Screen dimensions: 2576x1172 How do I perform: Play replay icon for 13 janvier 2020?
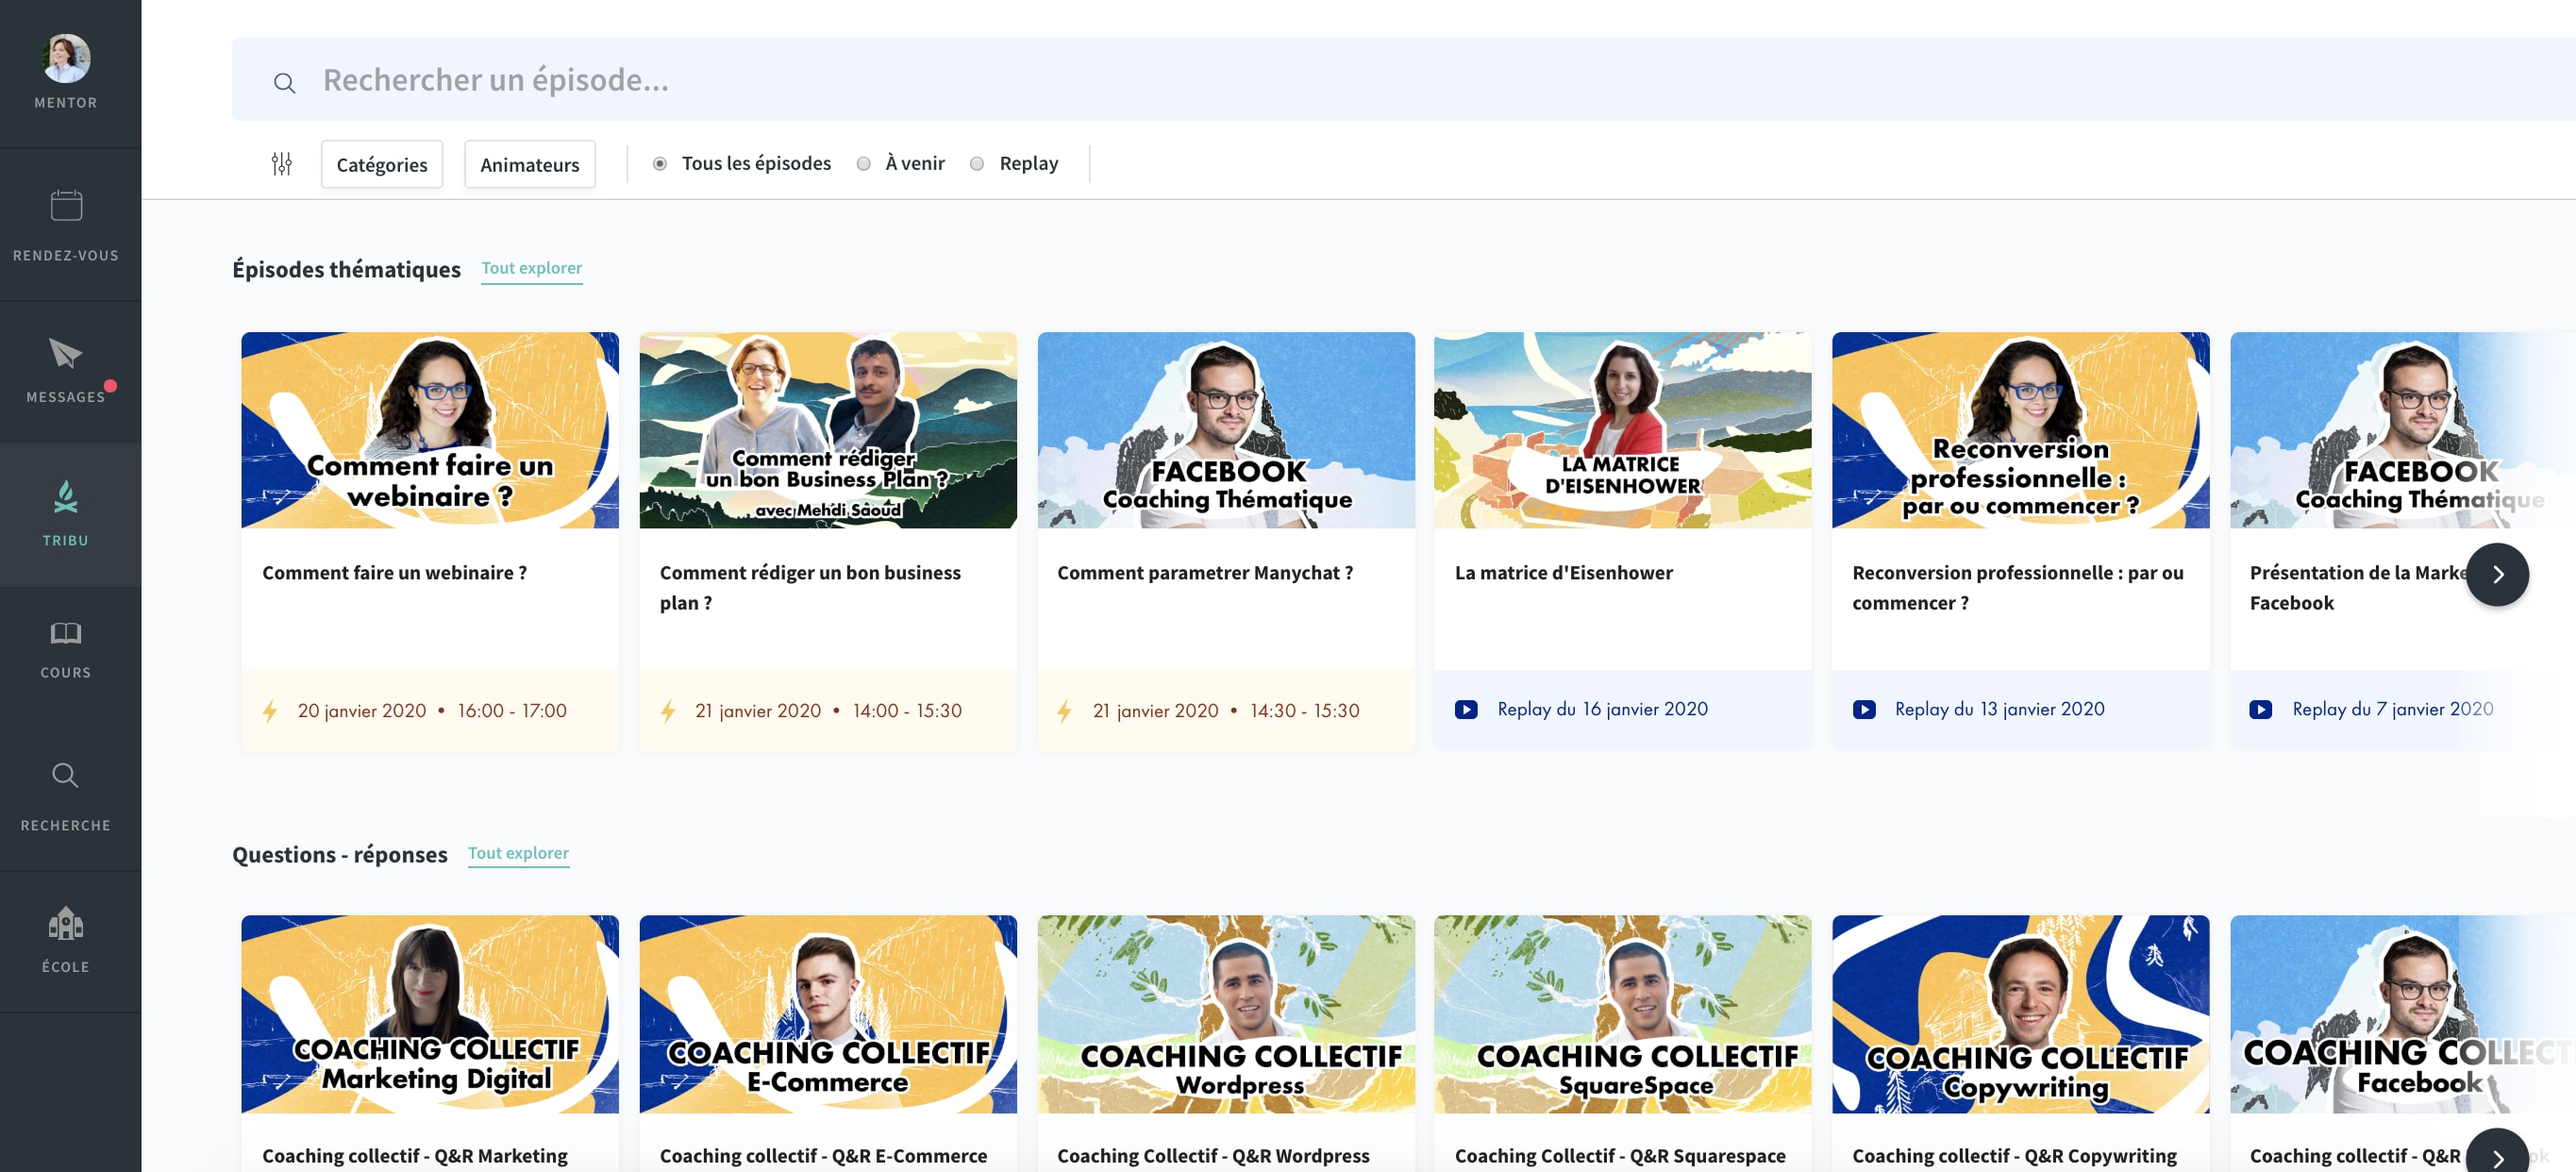coord(1864,709)
